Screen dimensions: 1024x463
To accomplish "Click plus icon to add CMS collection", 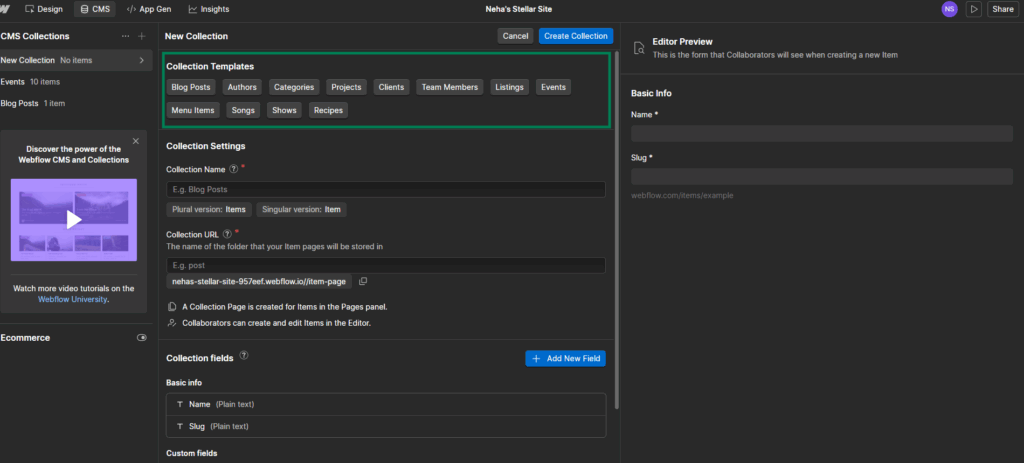I will (142, 36).
